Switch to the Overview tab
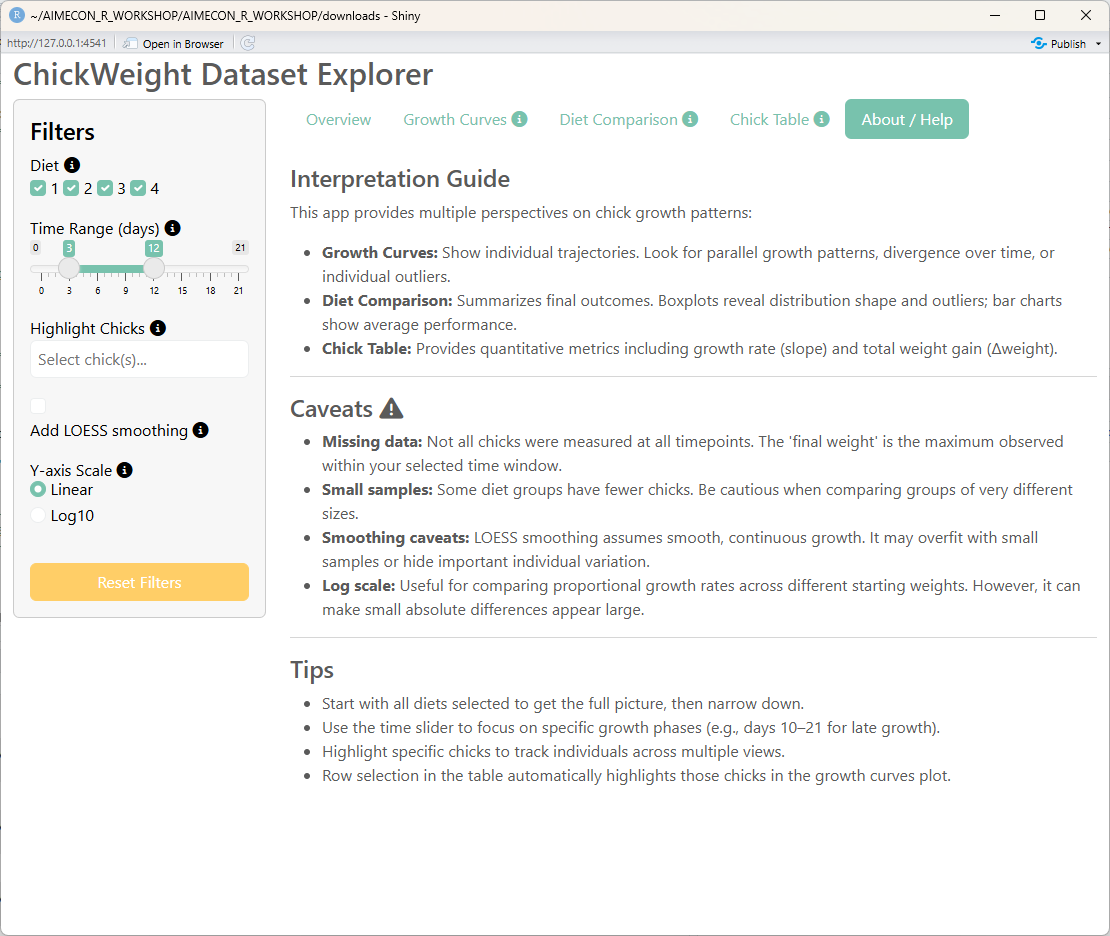The image size is (1110, 936). [x=338, y=120]
